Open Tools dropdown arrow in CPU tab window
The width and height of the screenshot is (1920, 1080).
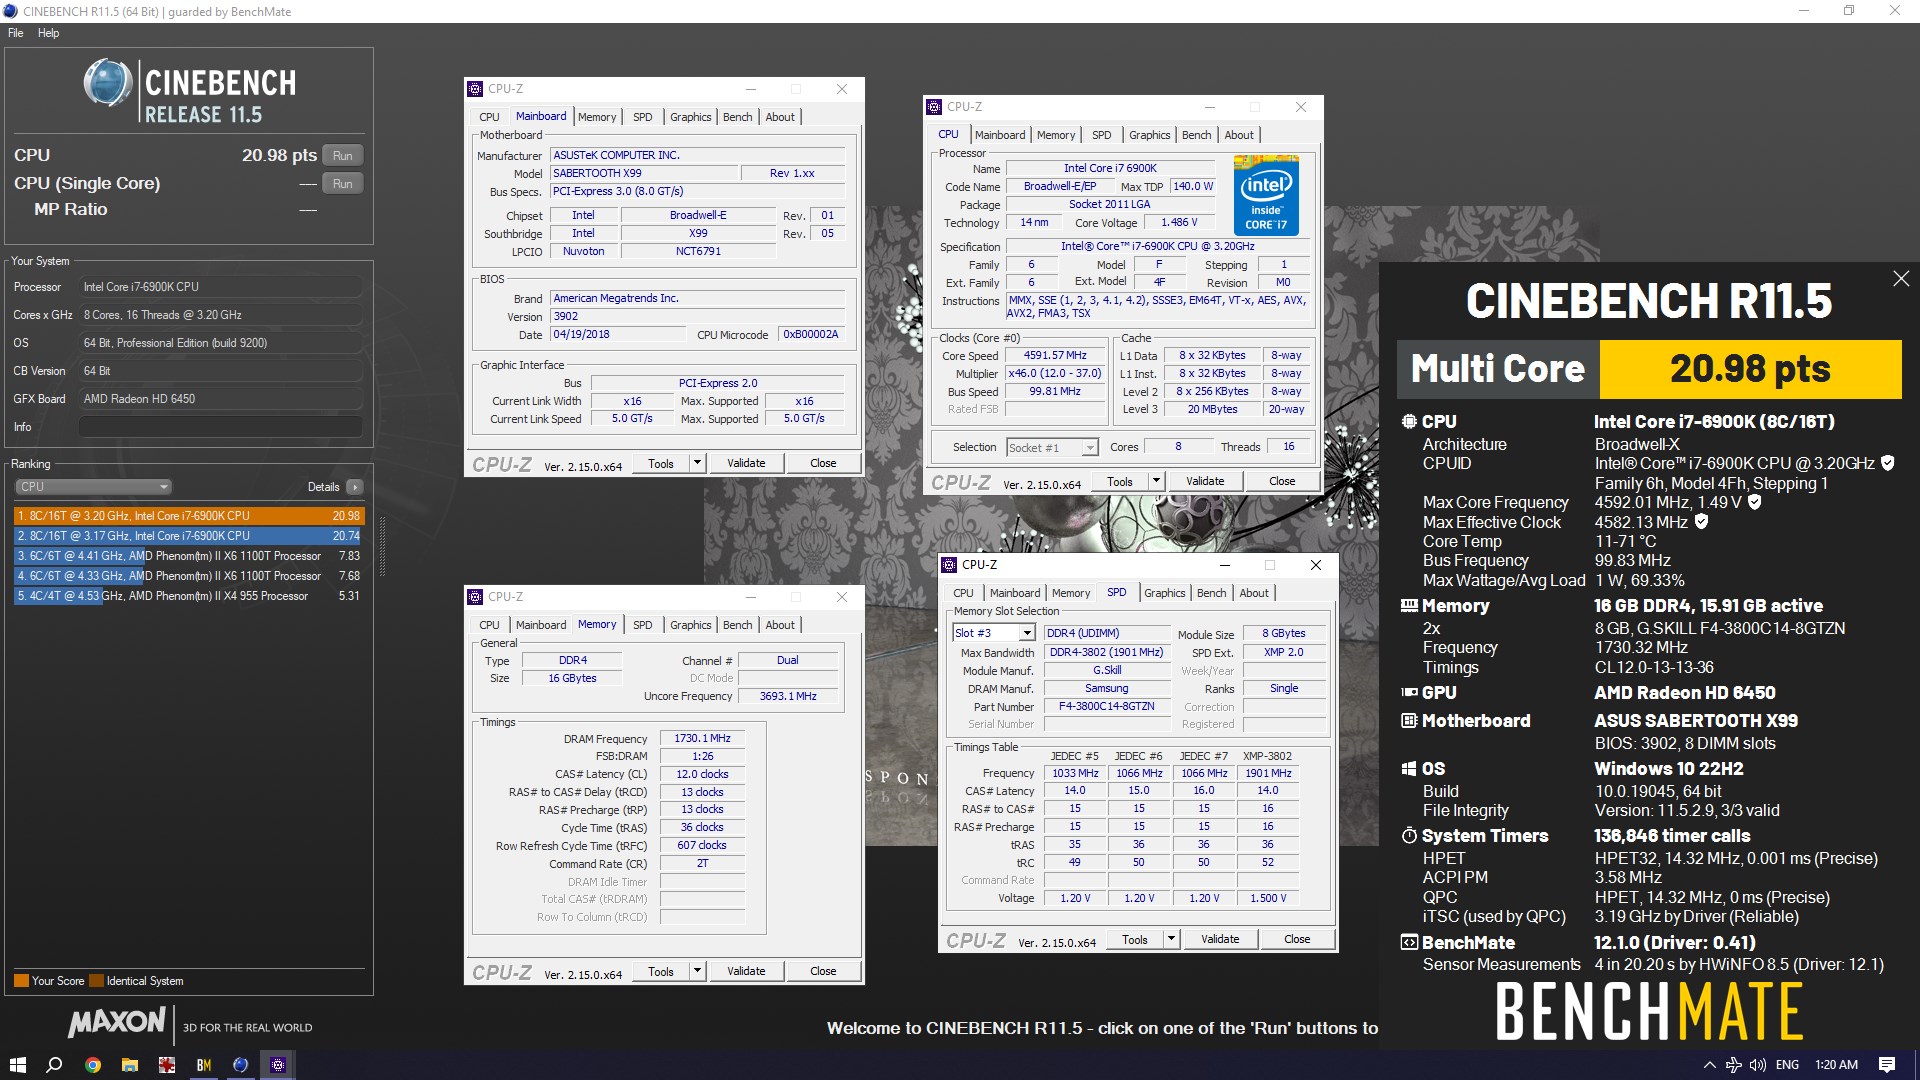[1157, 481]
